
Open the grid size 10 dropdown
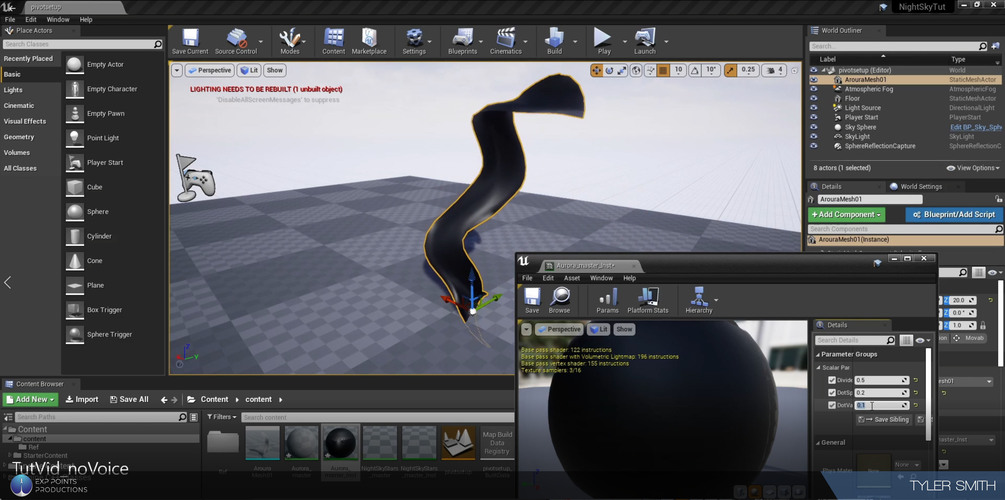(x=679, y=71)
